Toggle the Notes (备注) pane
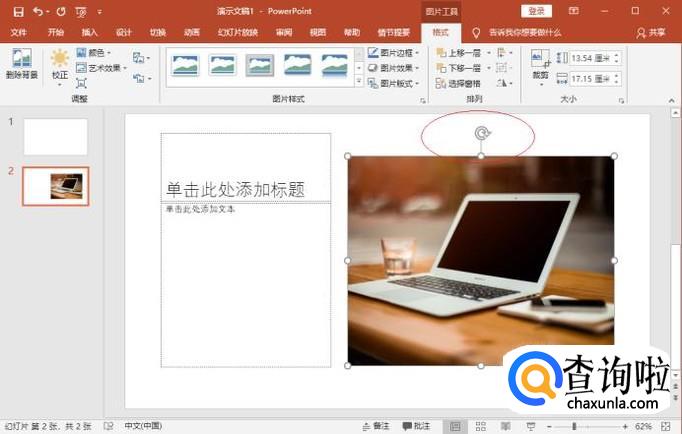The height and width of the screenshot is (434, 682). (374, 426)
